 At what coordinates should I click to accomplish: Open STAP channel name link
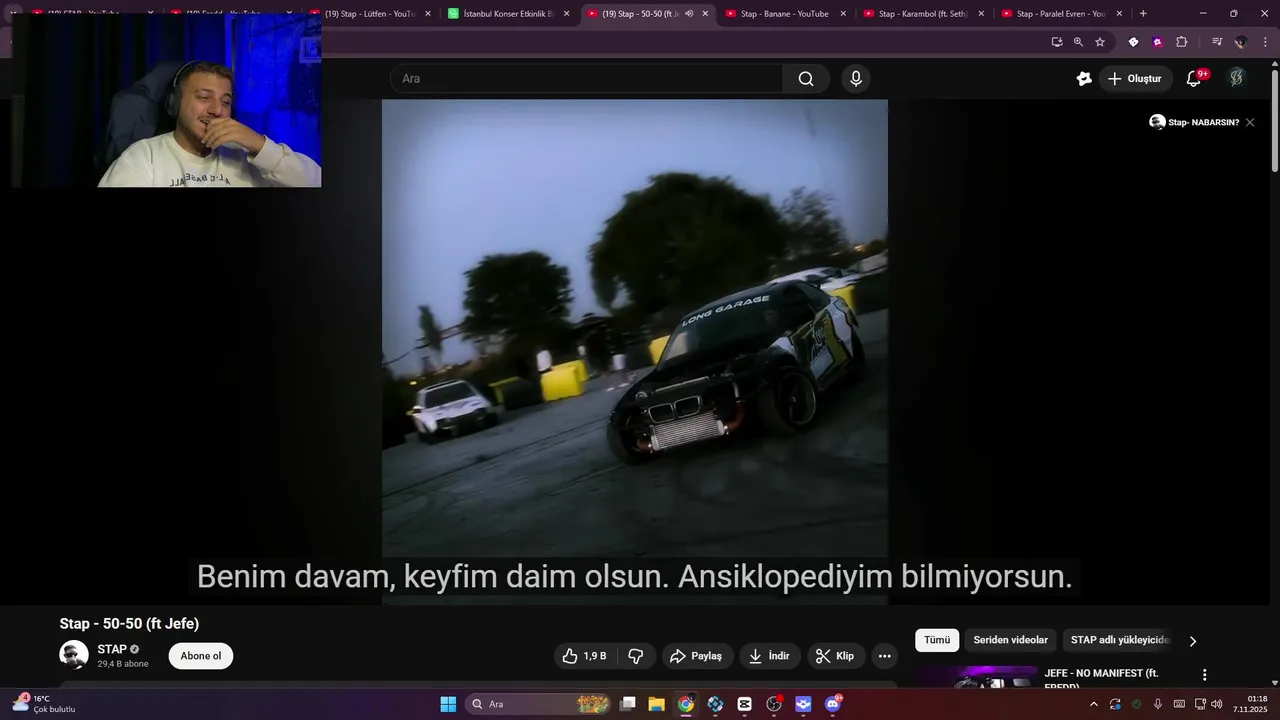112,649
